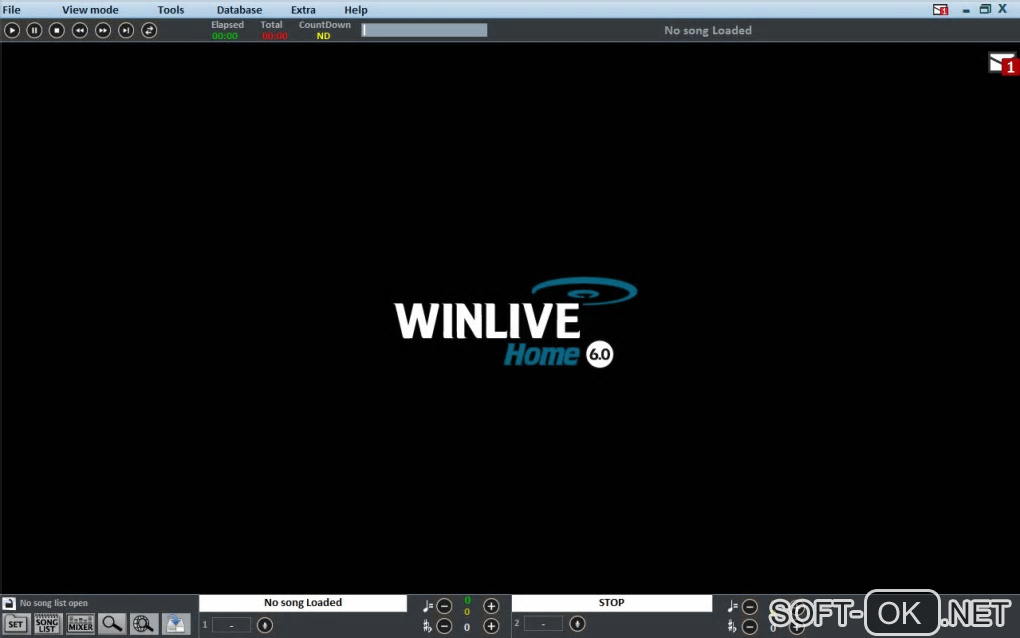Screen dimensions: 1020x638
Task: Click the 'No song Loaded' player 1 title field
Action: tap(302, 603)
